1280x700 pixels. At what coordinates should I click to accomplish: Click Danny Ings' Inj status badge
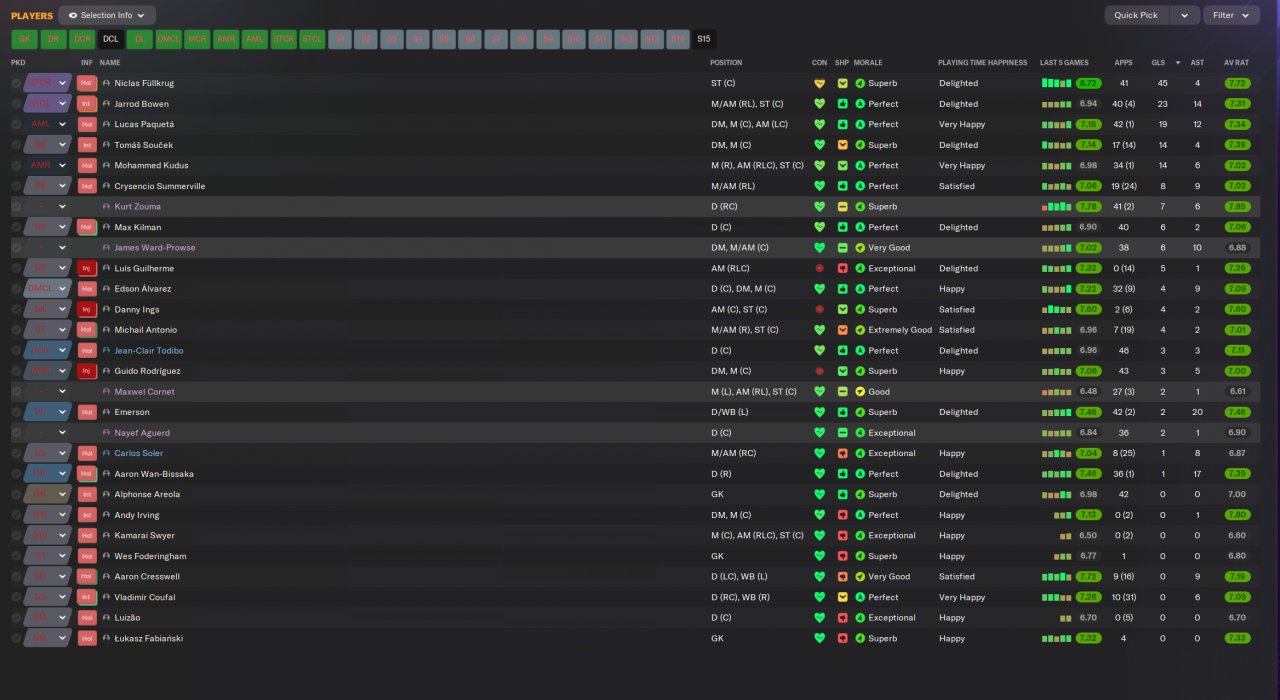tap(87, 309)
